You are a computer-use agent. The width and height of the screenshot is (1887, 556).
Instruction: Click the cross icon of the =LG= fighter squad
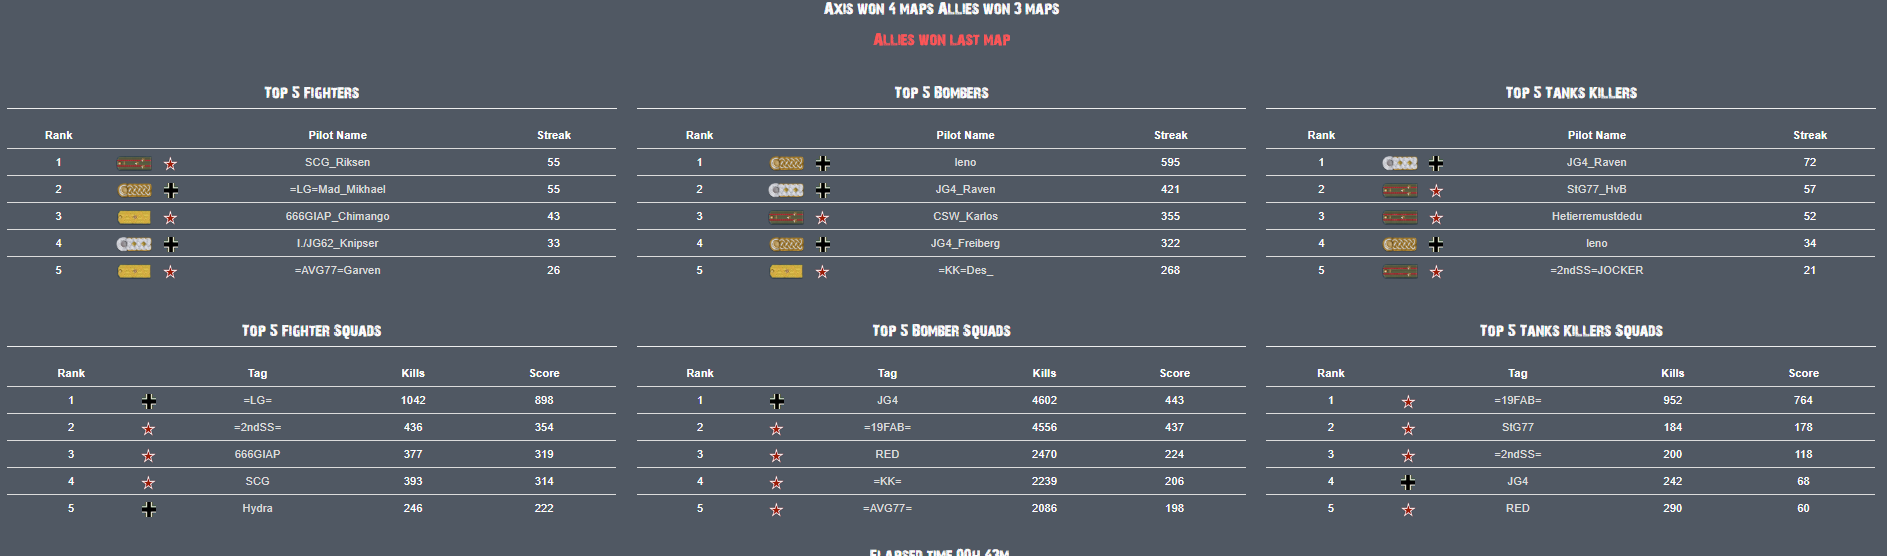149,401
